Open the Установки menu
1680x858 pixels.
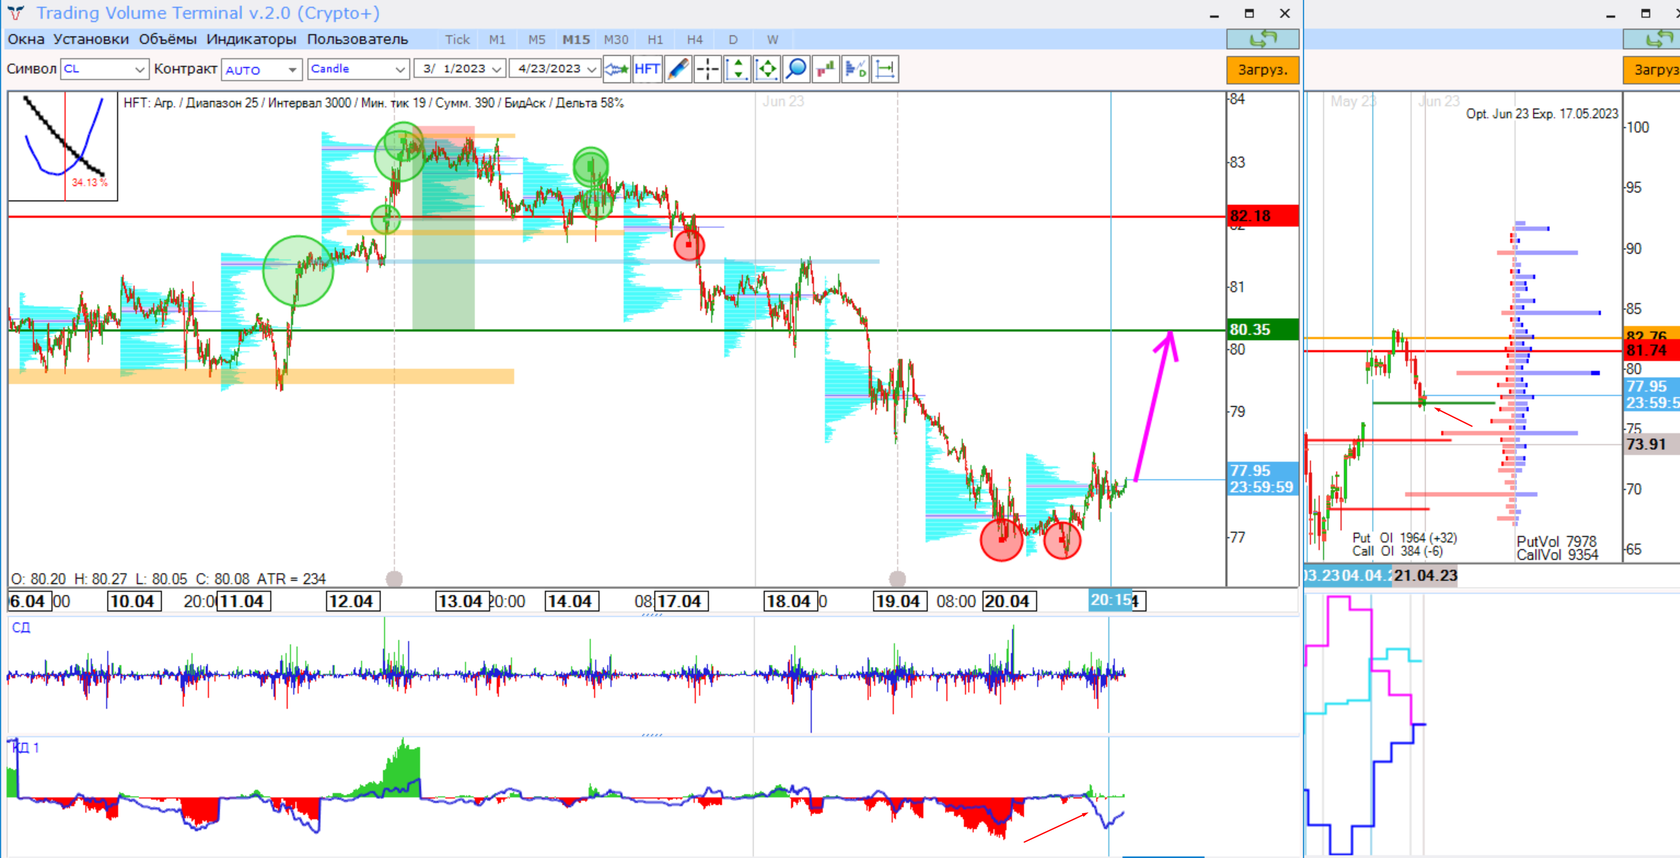click(x=91, y=39)
